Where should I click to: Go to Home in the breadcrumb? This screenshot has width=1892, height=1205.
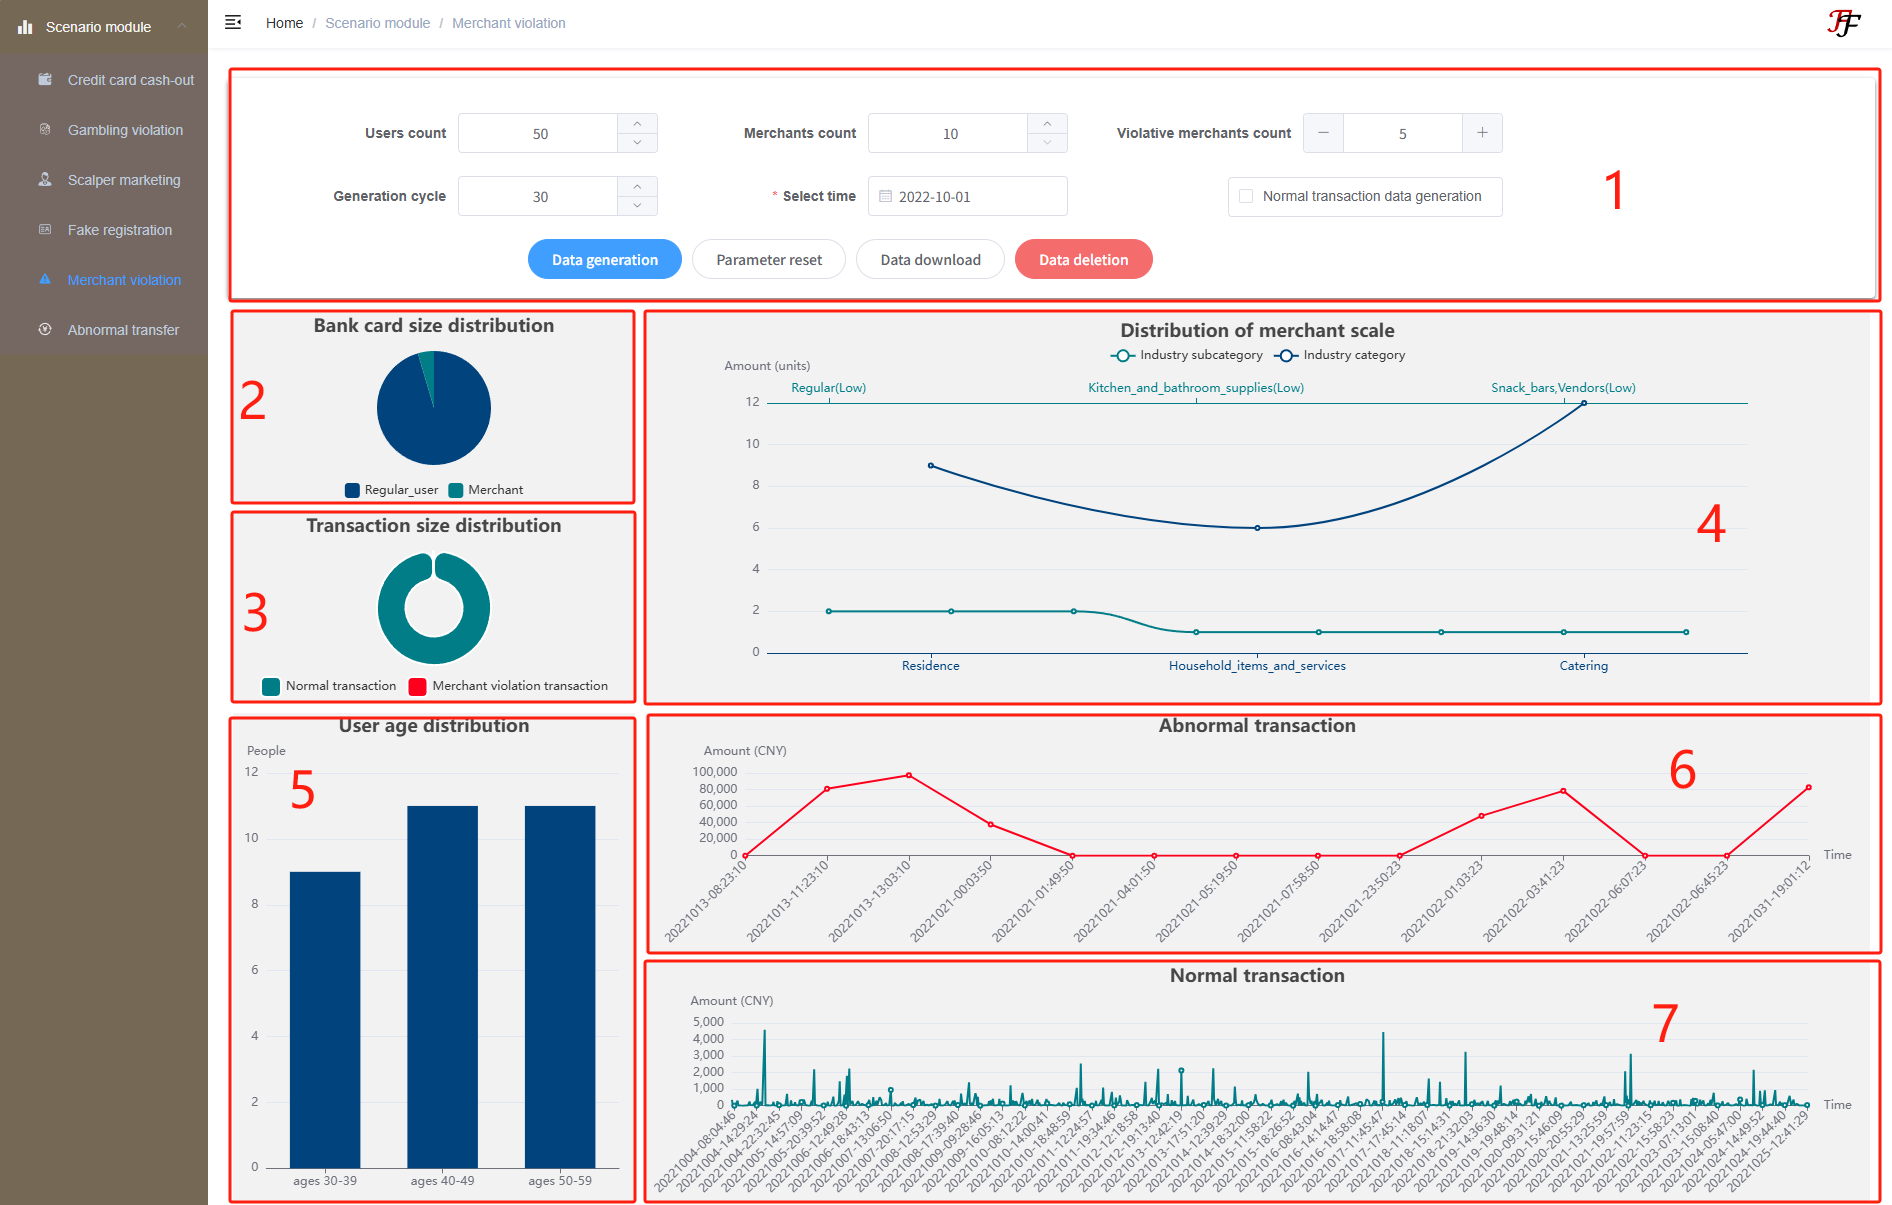pos(284,23)
